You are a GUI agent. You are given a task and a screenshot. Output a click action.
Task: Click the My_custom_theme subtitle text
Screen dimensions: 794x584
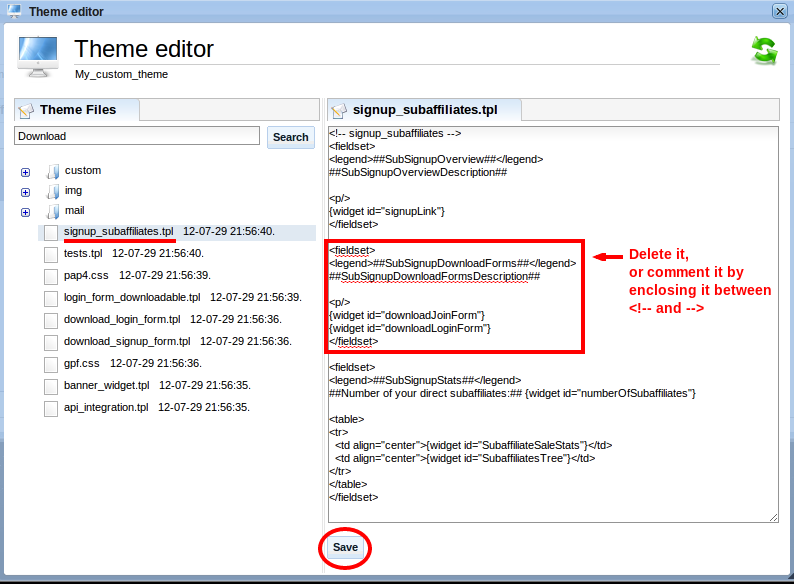coord(122,74)
